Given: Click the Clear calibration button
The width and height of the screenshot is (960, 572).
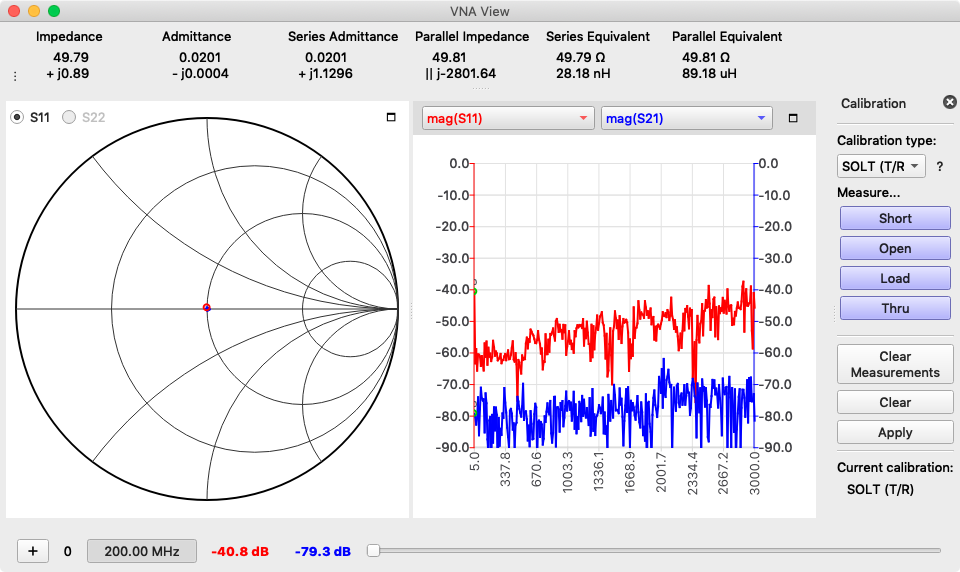Looking at the screenshot, I should pos(895,402).
